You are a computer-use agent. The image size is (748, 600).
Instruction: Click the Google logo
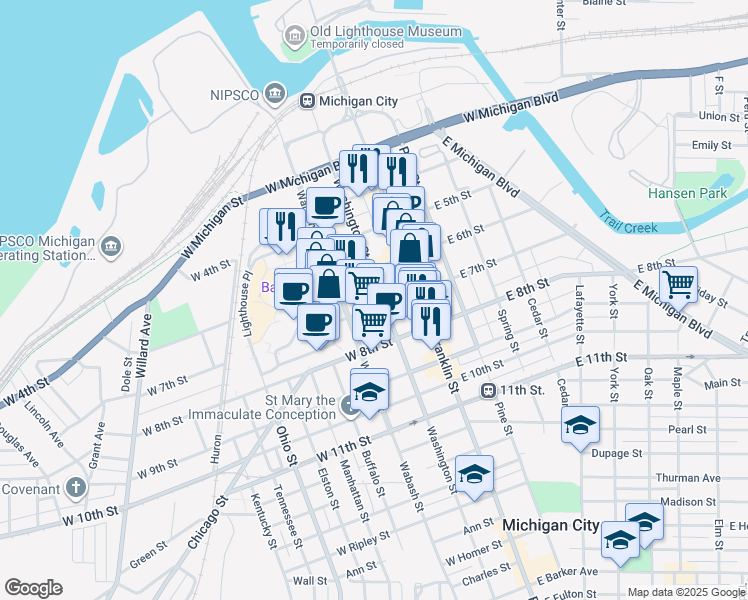33,588
